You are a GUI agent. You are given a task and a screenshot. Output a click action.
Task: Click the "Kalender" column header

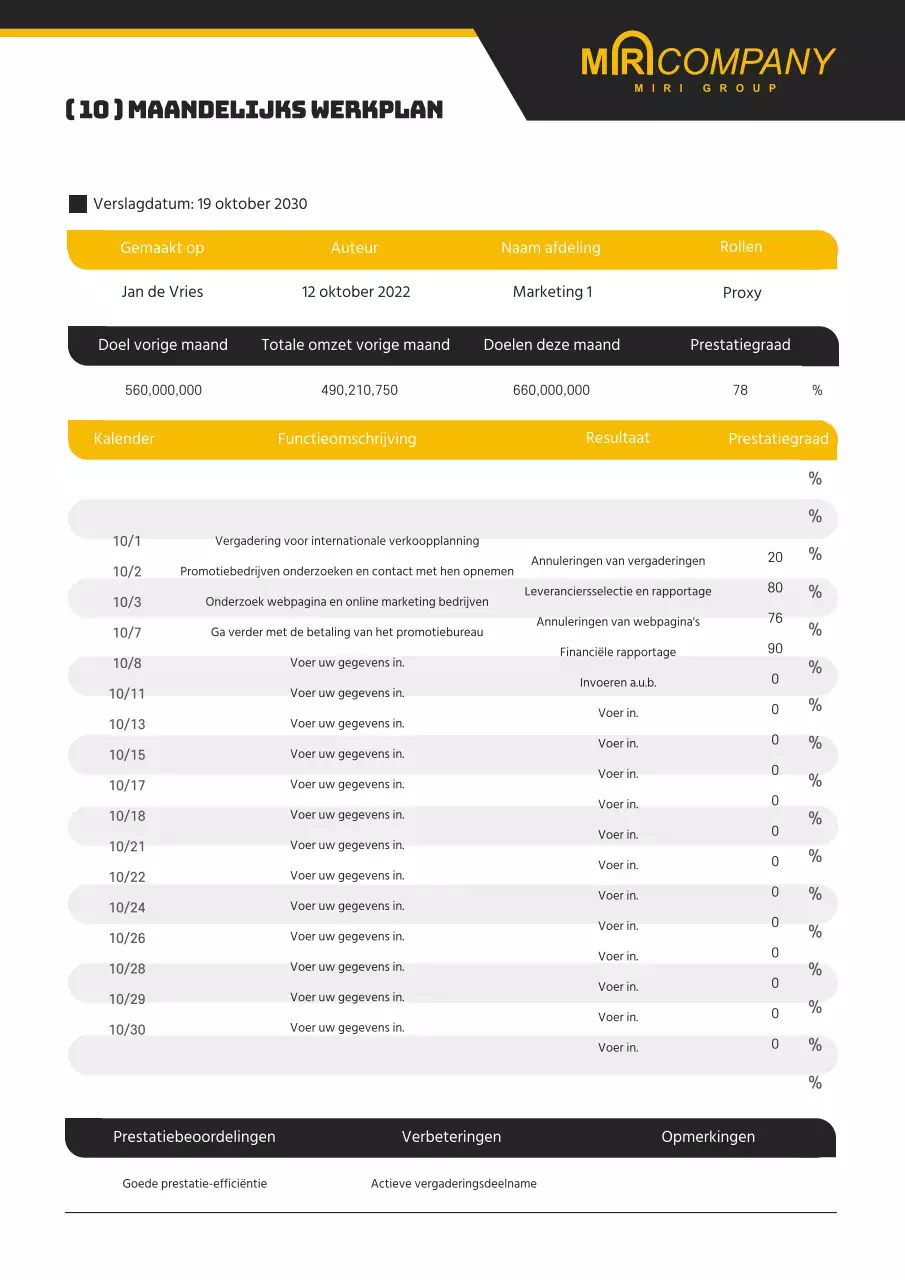(x=124, y=439)
